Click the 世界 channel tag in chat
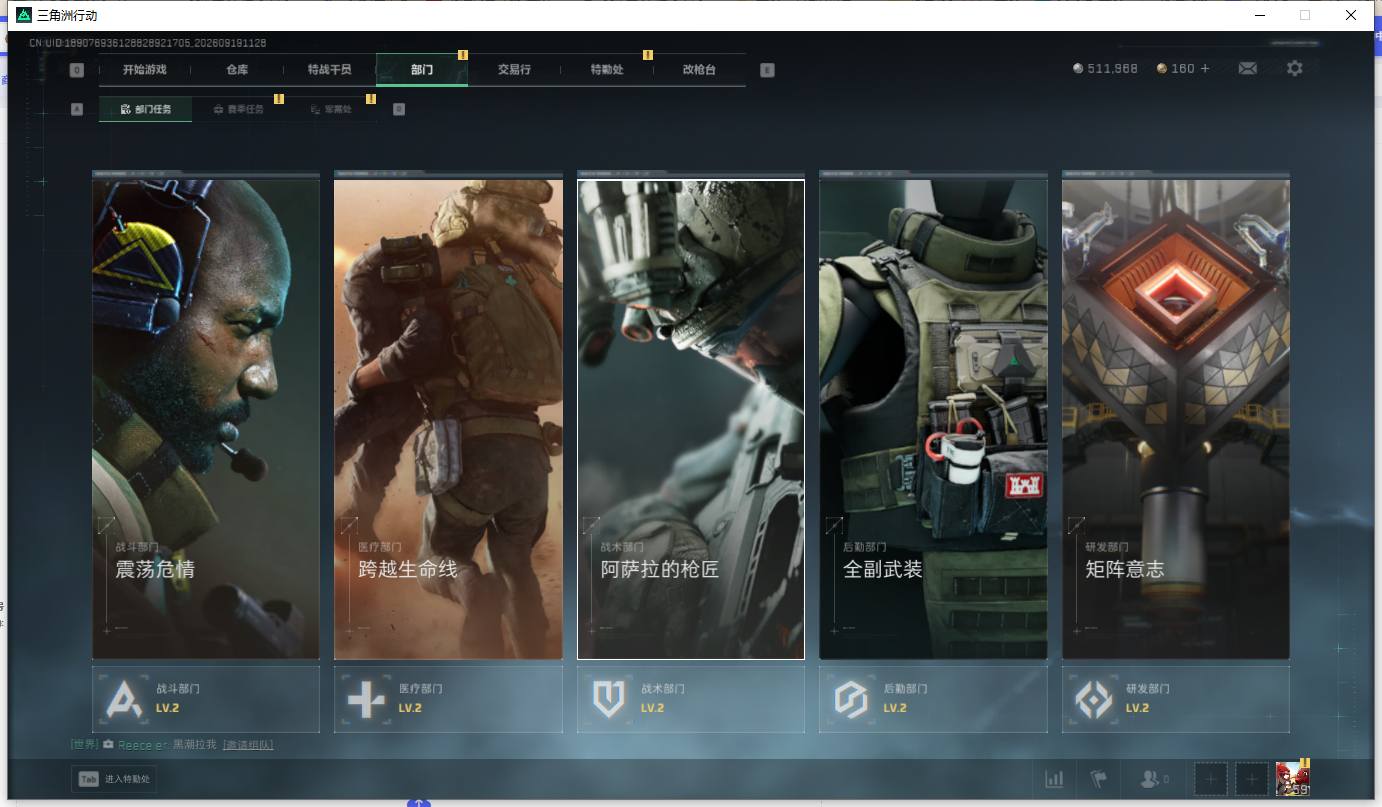The height and width of the screenshot is (807, 1382). click(x=85, y=745)
